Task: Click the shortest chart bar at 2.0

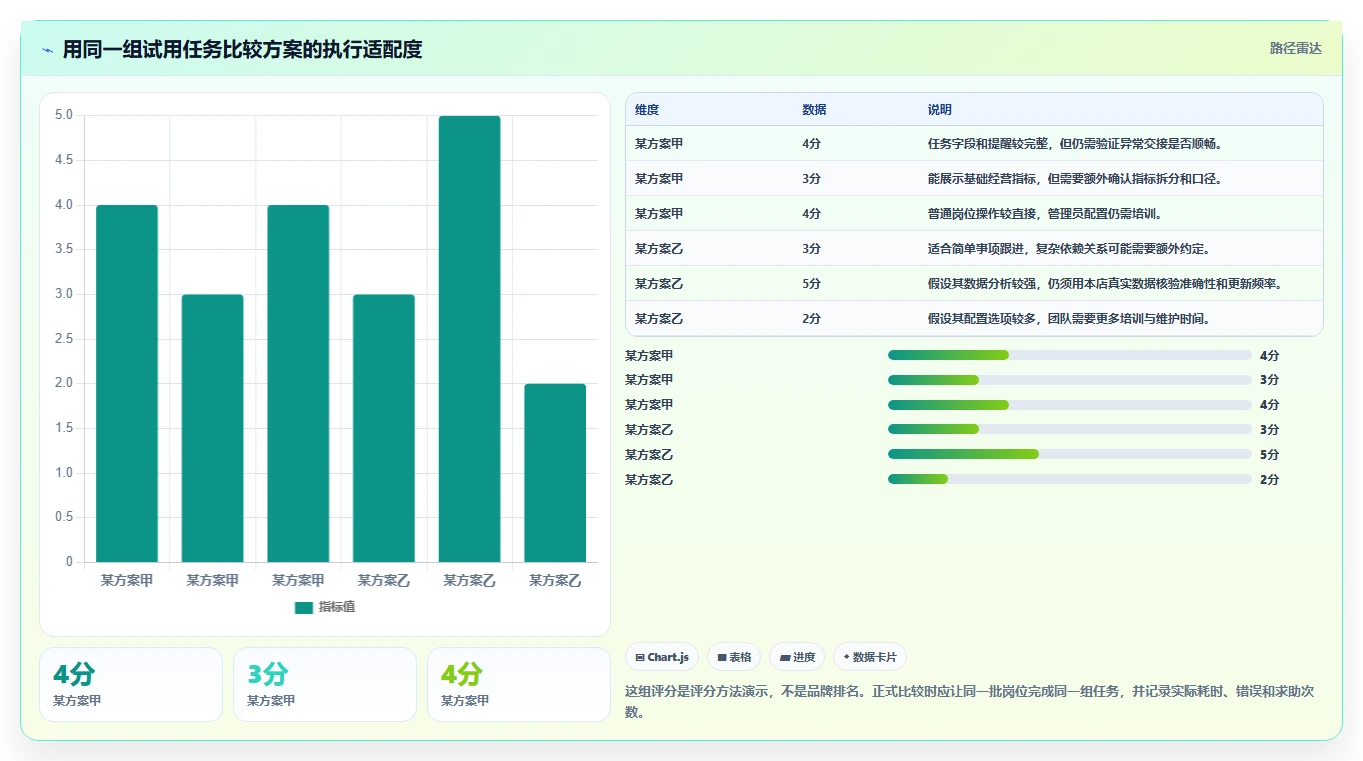Action: [x=555, y=473]
